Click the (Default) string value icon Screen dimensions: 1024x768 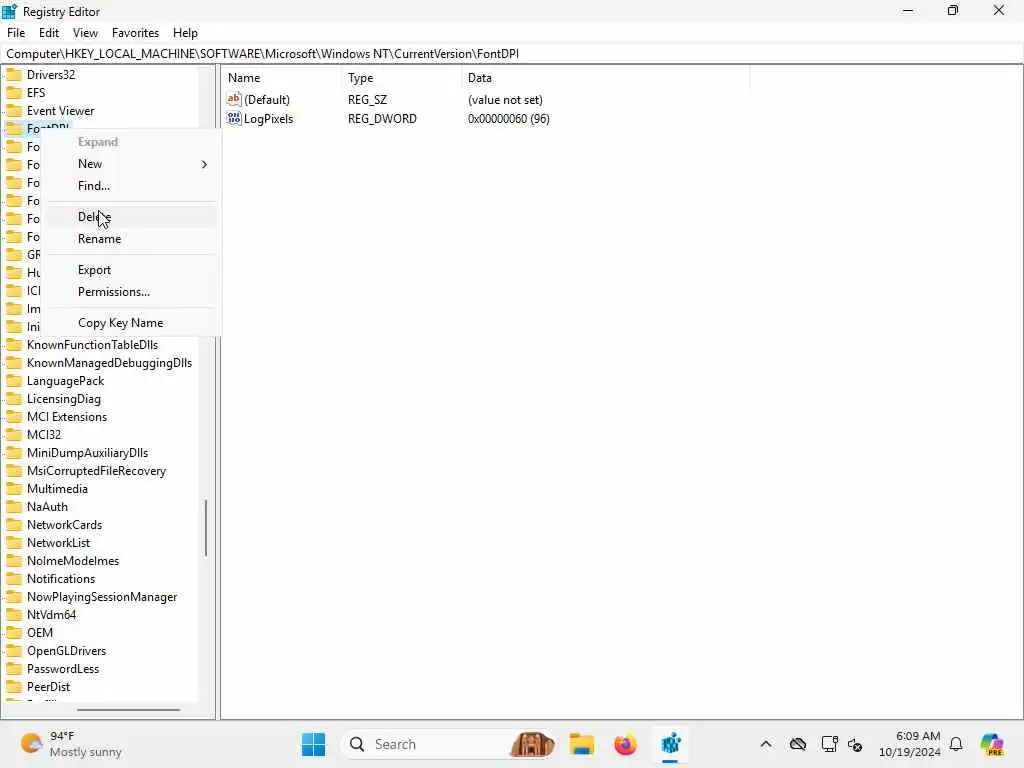pyautogui.click(x=234, y=99)
